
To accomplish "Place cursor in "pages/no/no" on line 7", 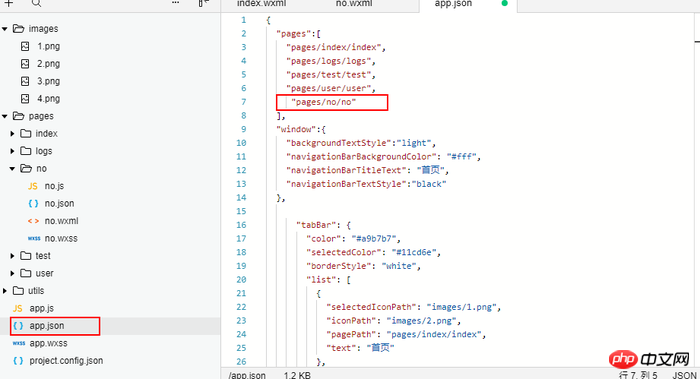I will click(324, 102).
